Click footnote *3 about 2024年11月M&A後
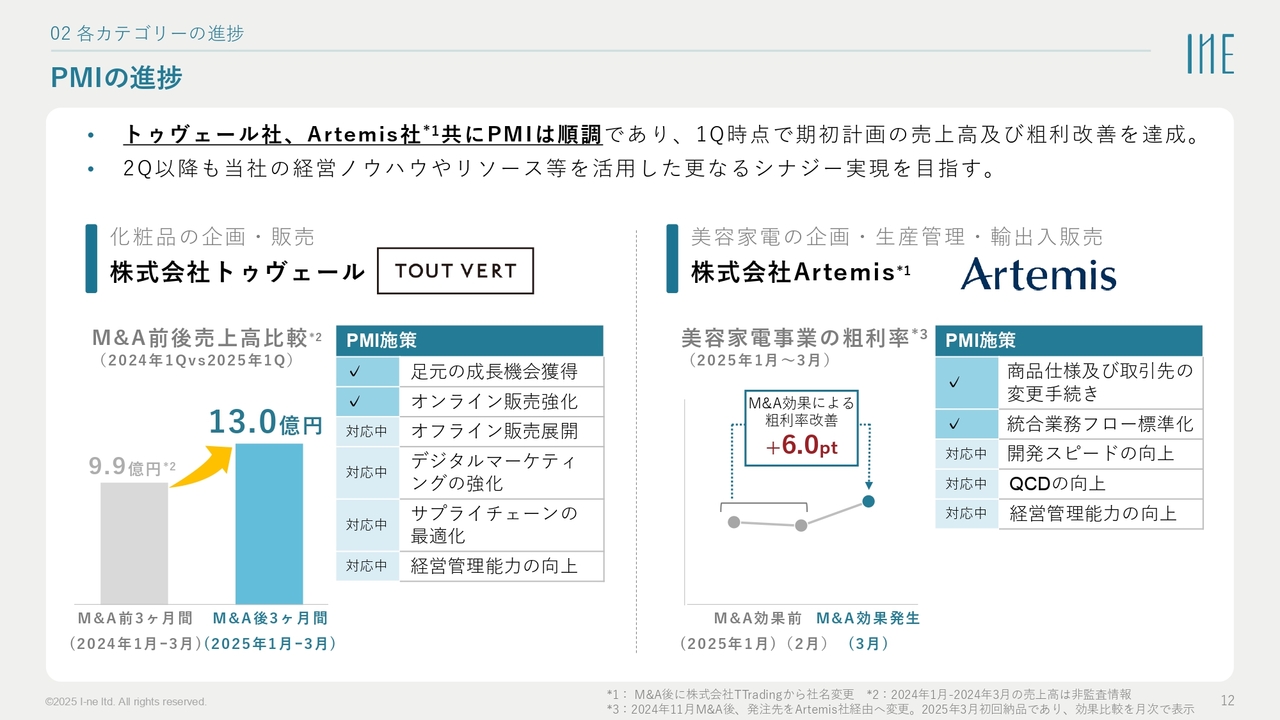 [x=901, y=708]
